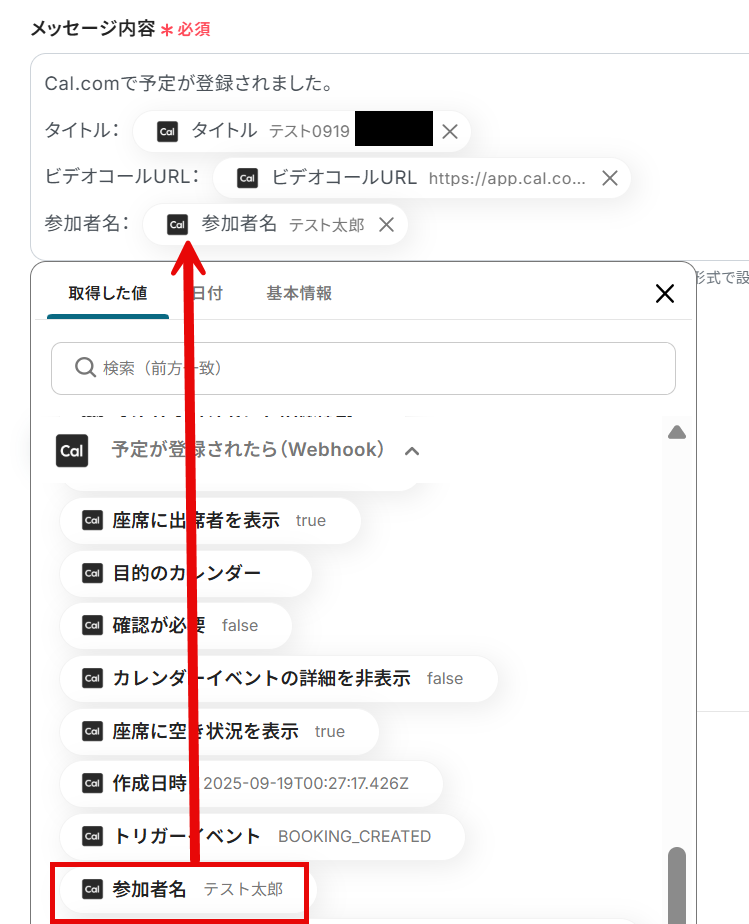The image size is (749, 924).
Task: Insert the 確認が必要 value
Action: 176,626
